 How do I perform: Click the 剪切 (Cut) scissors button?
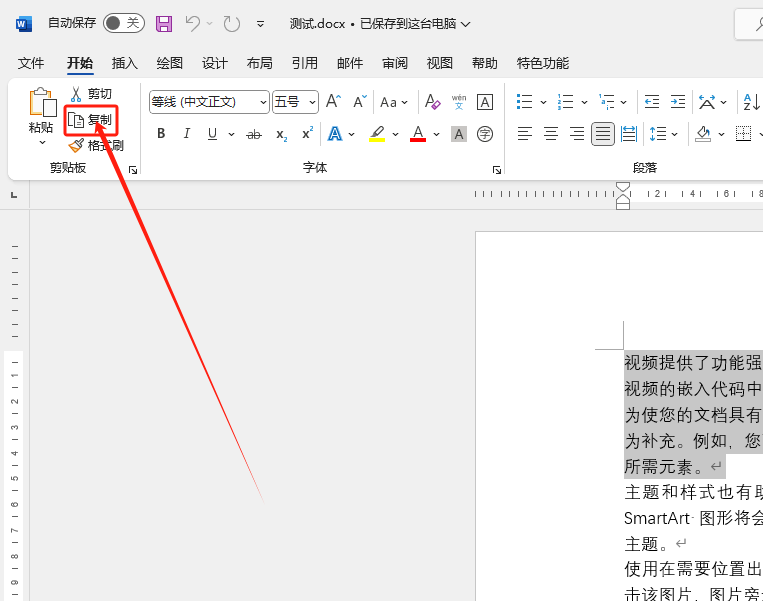coord(90,94)
